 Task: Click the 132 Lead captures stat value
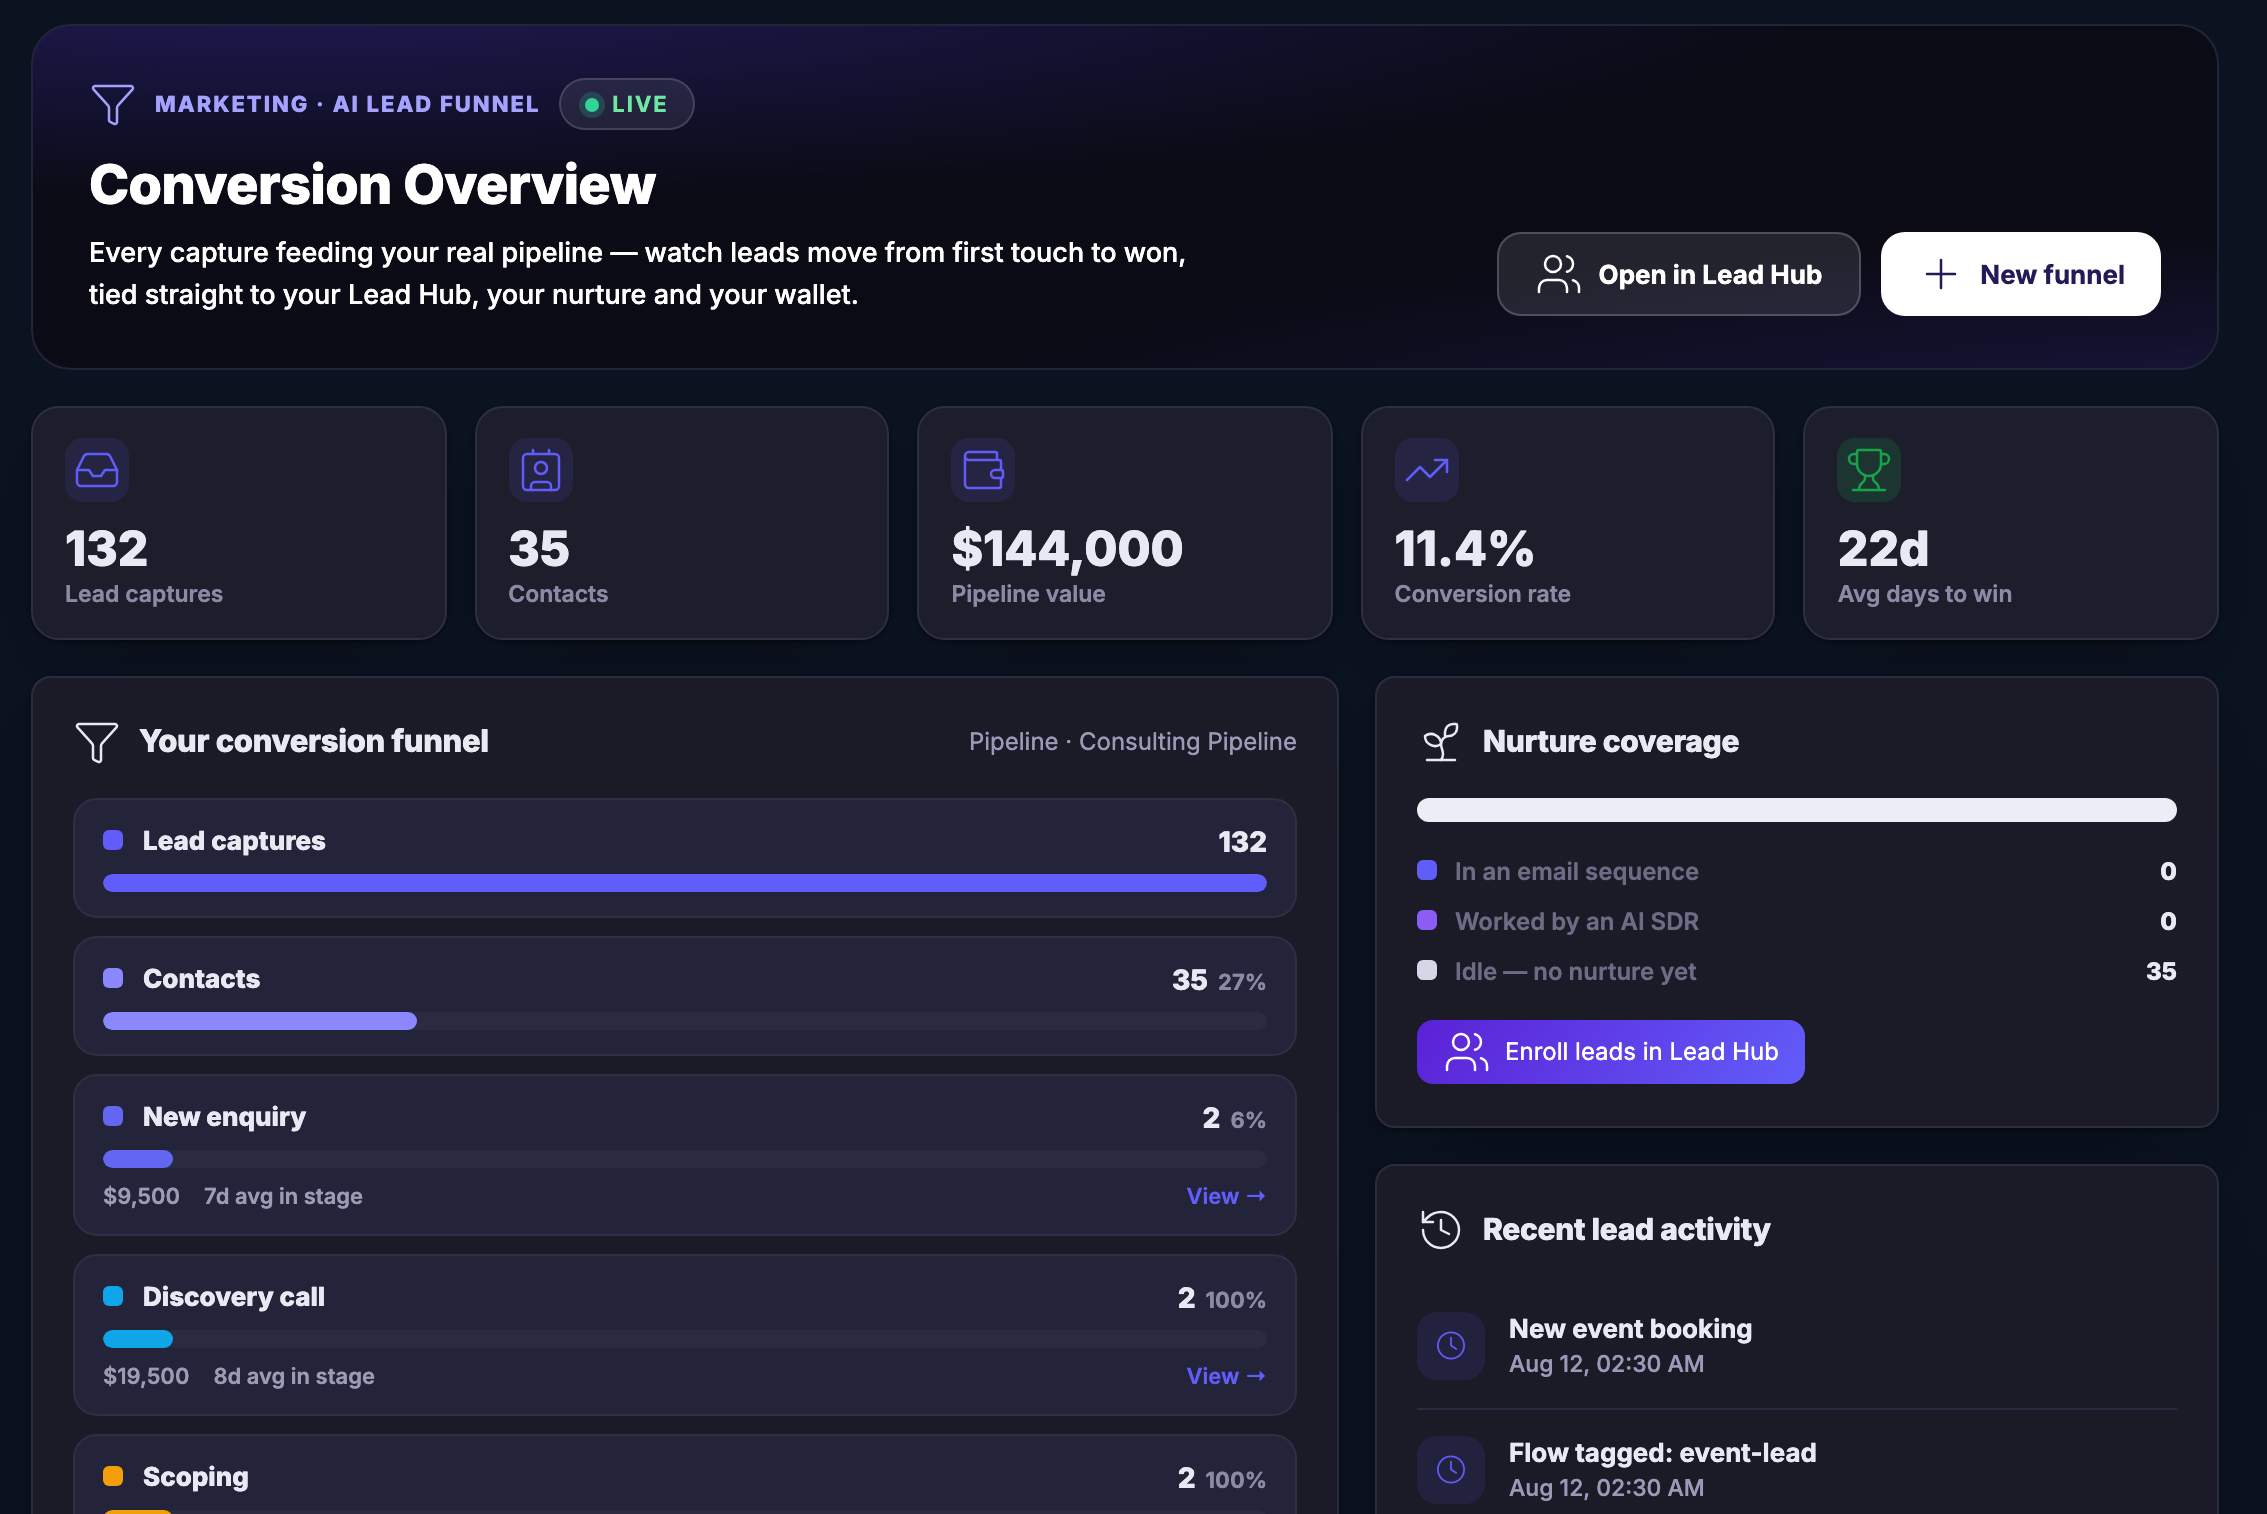pyautogui.click(x=106, y=549)
